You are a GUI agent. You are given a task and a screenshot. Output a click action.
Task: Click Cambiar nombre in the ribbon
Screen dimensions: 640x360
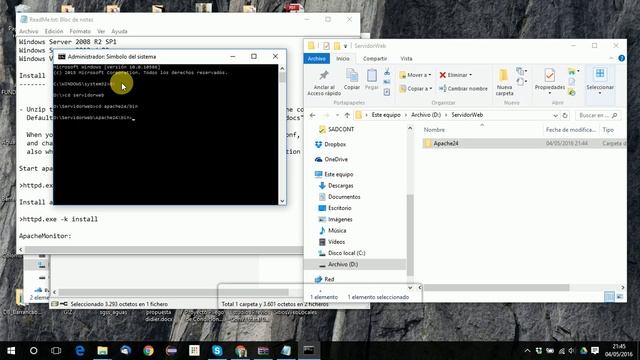[x=463, y=89]
